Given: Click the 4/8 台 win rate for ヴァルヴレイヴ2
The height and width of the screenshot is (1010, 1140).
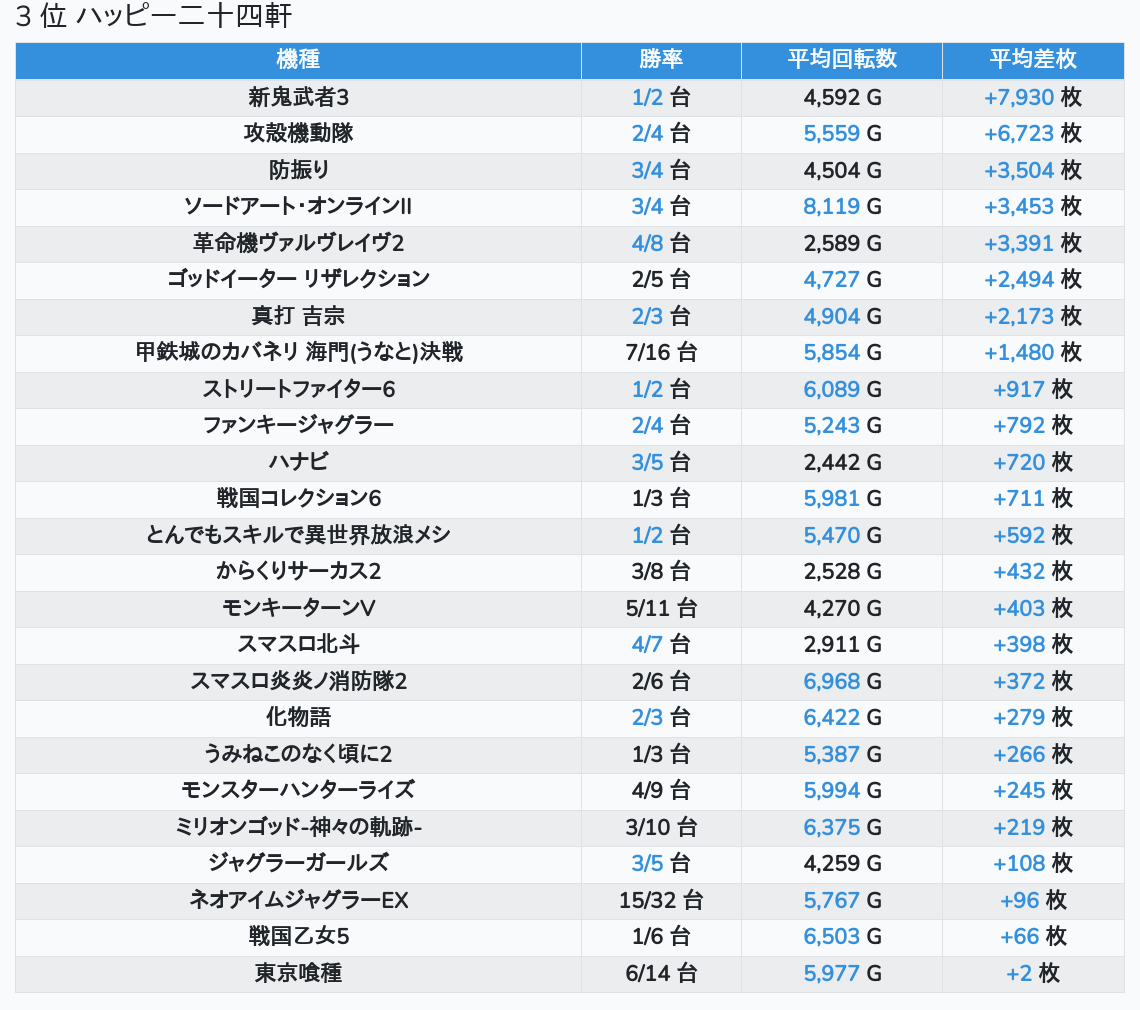Looking at the screenshot, I should 661,243.
